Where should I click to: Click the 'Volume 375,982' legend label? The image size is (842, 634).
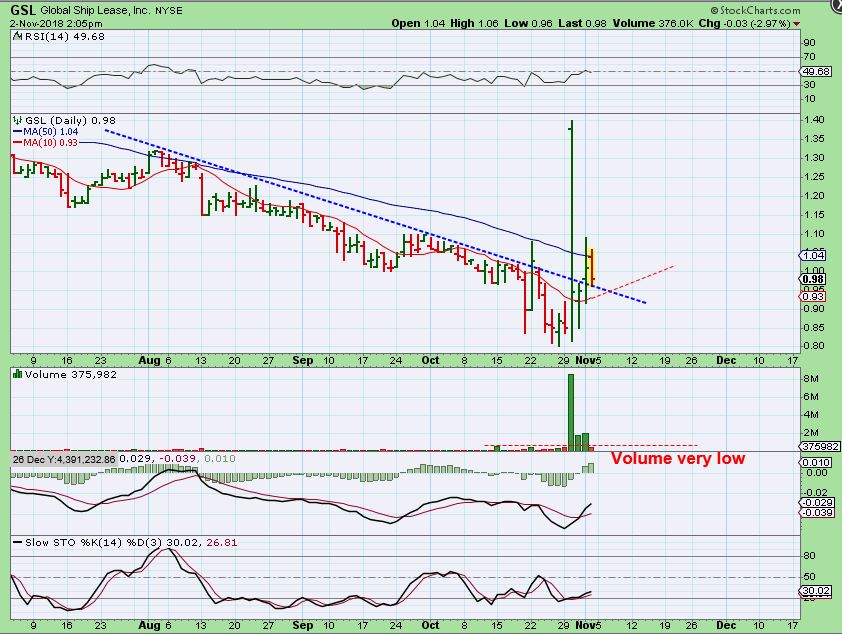point(70,374)
